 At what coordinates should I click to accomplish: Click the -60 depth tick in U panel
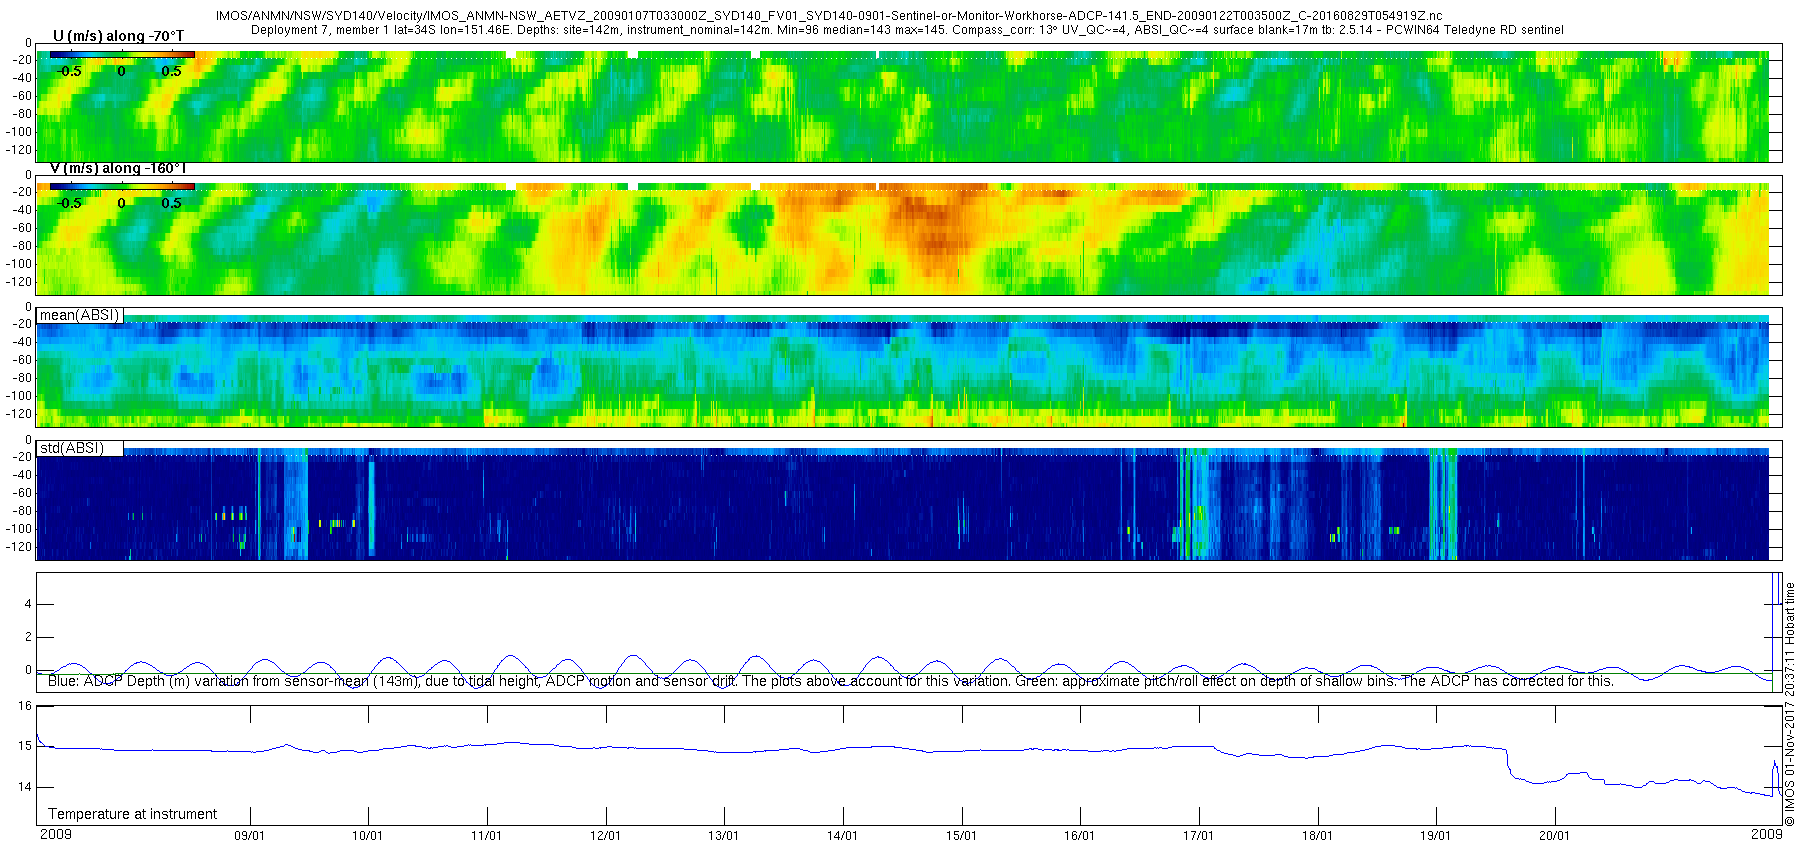pyautogui.click(x=22, y=96)
